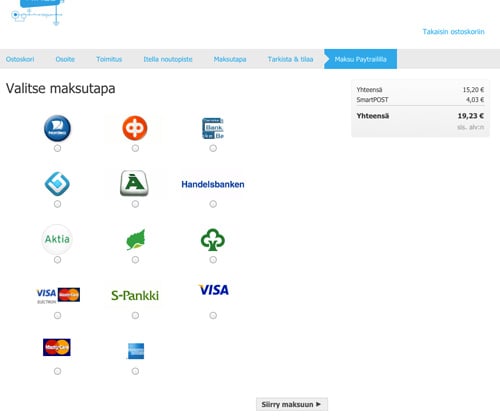The height and width of the screenshot is (416, 500).
Task: Choose the green Ålandsbanken logo
Action: click(134, 183)
